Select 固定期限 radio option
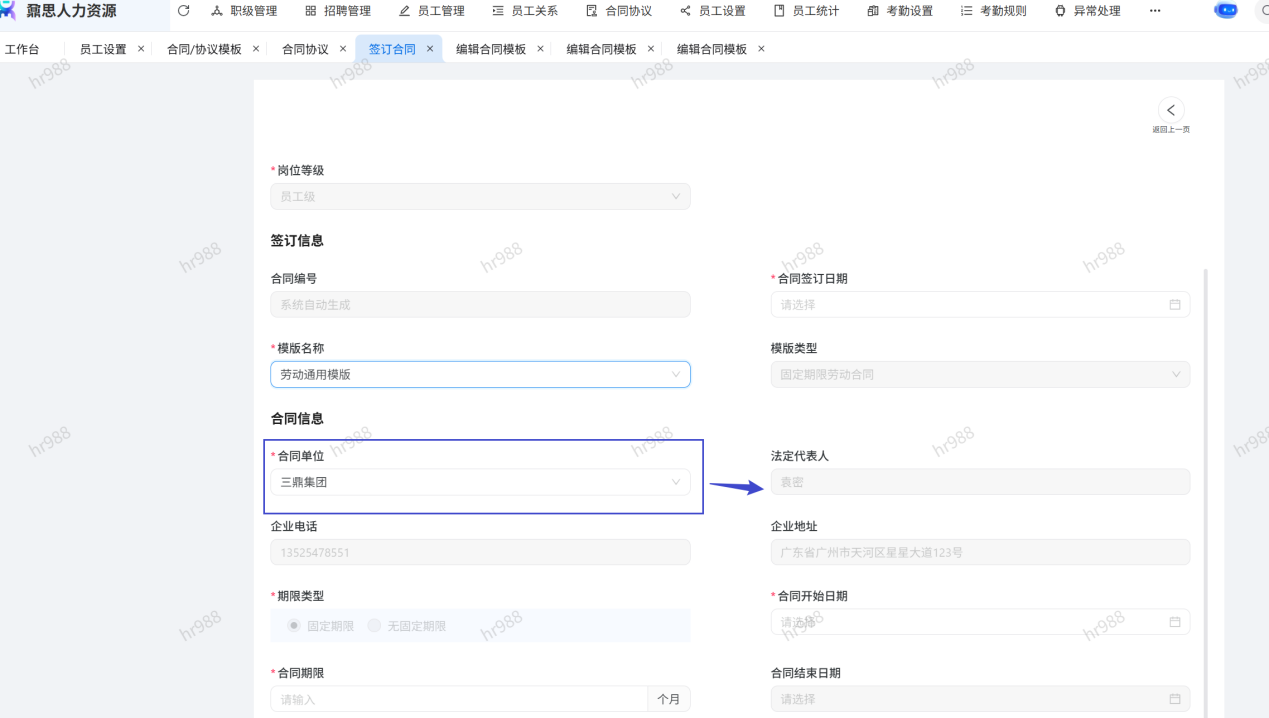 point(294,626)
